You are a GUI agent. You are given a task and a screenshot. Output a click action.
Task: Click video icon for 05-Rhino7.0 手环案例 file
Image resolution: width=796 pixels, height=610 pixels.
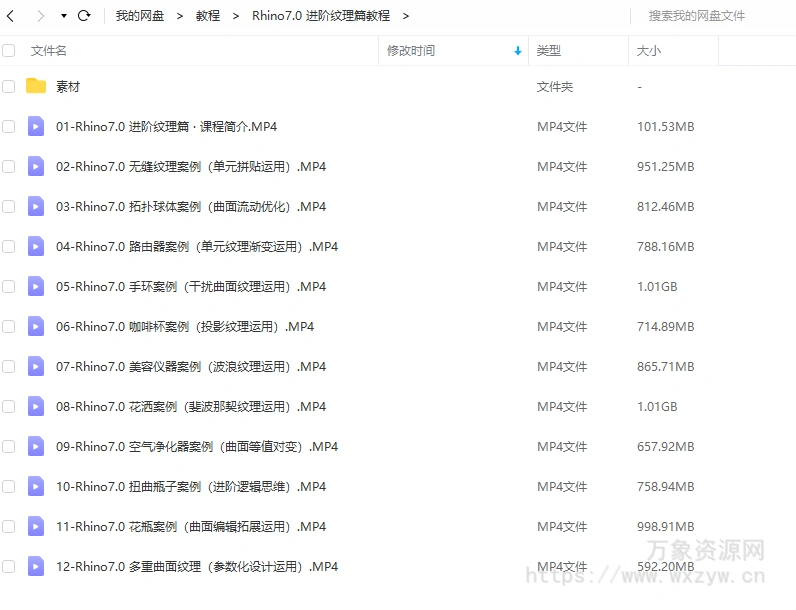pyautogui.click(x=36, y=286)
